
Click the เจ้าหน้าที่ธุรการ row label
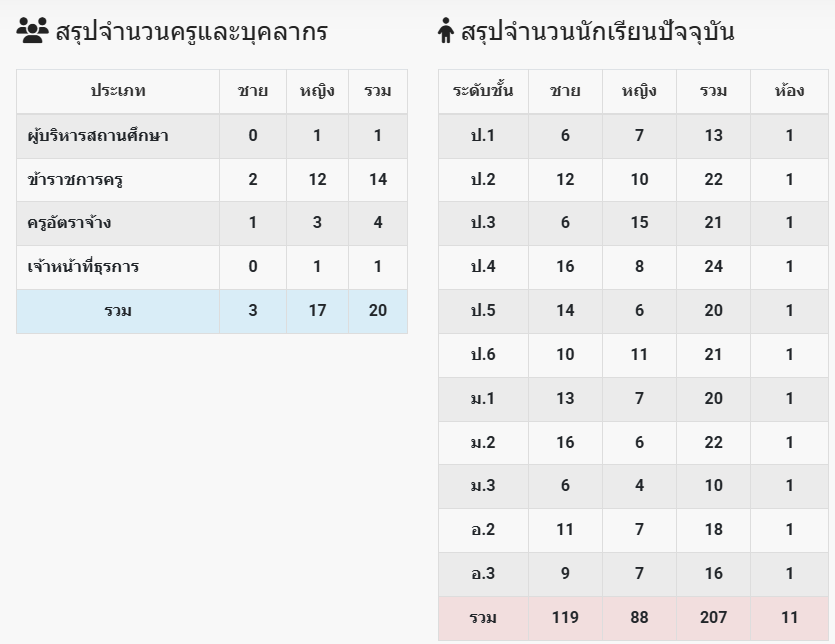[x=83, y=267]
